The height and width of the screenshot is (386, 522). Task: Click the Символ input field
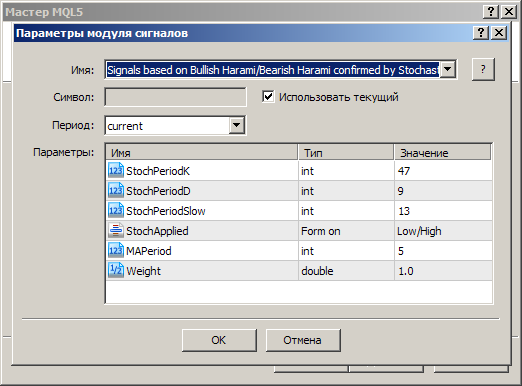(175, 97)
